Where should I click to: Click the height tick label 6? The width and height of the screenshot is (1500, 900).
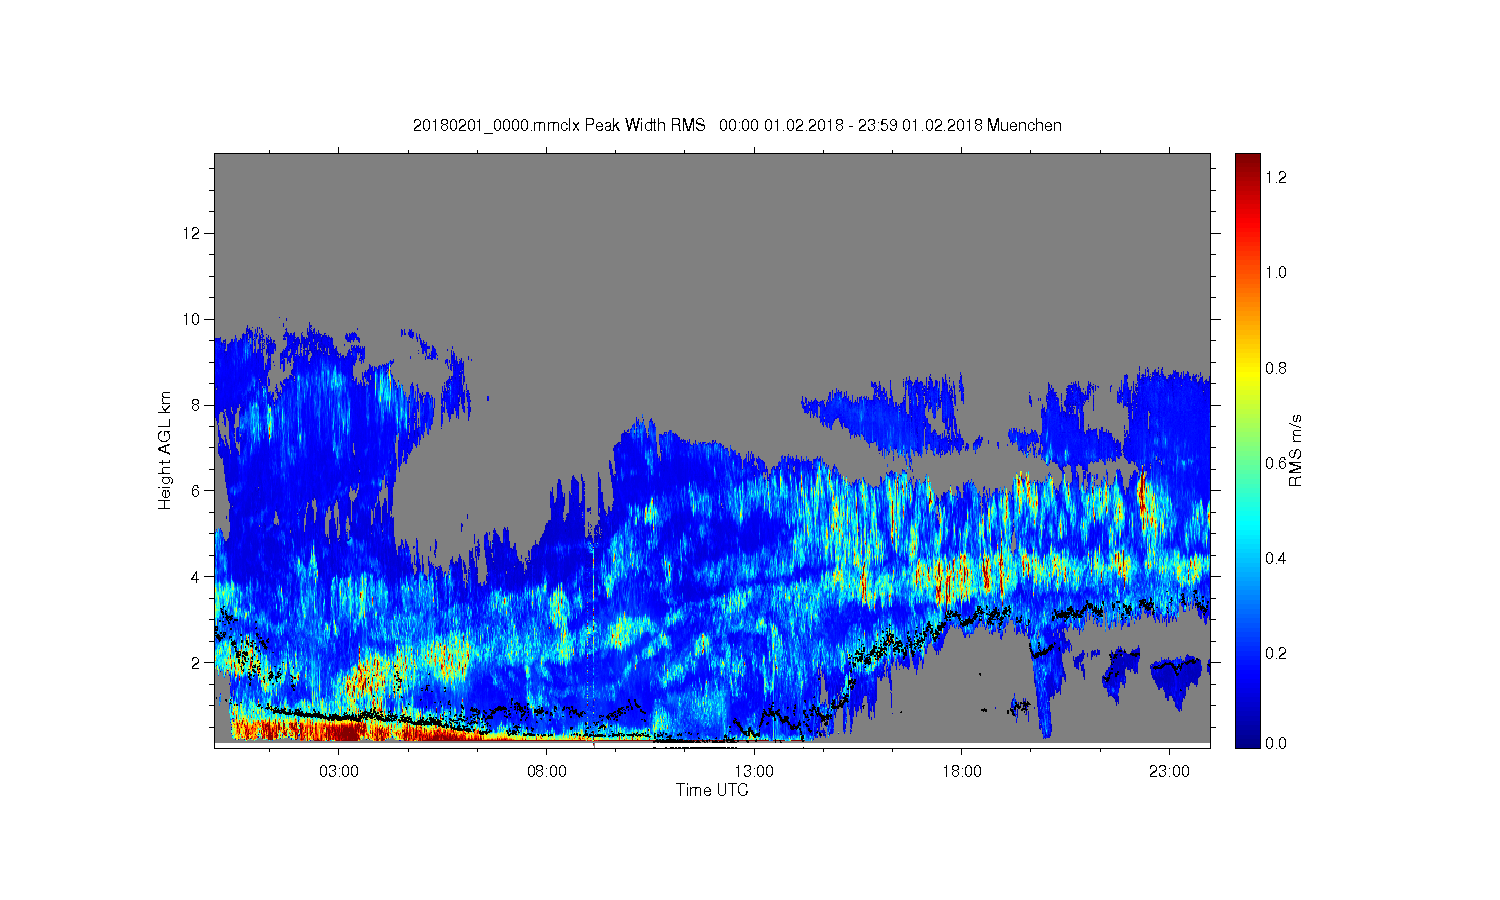pos(196,491)
